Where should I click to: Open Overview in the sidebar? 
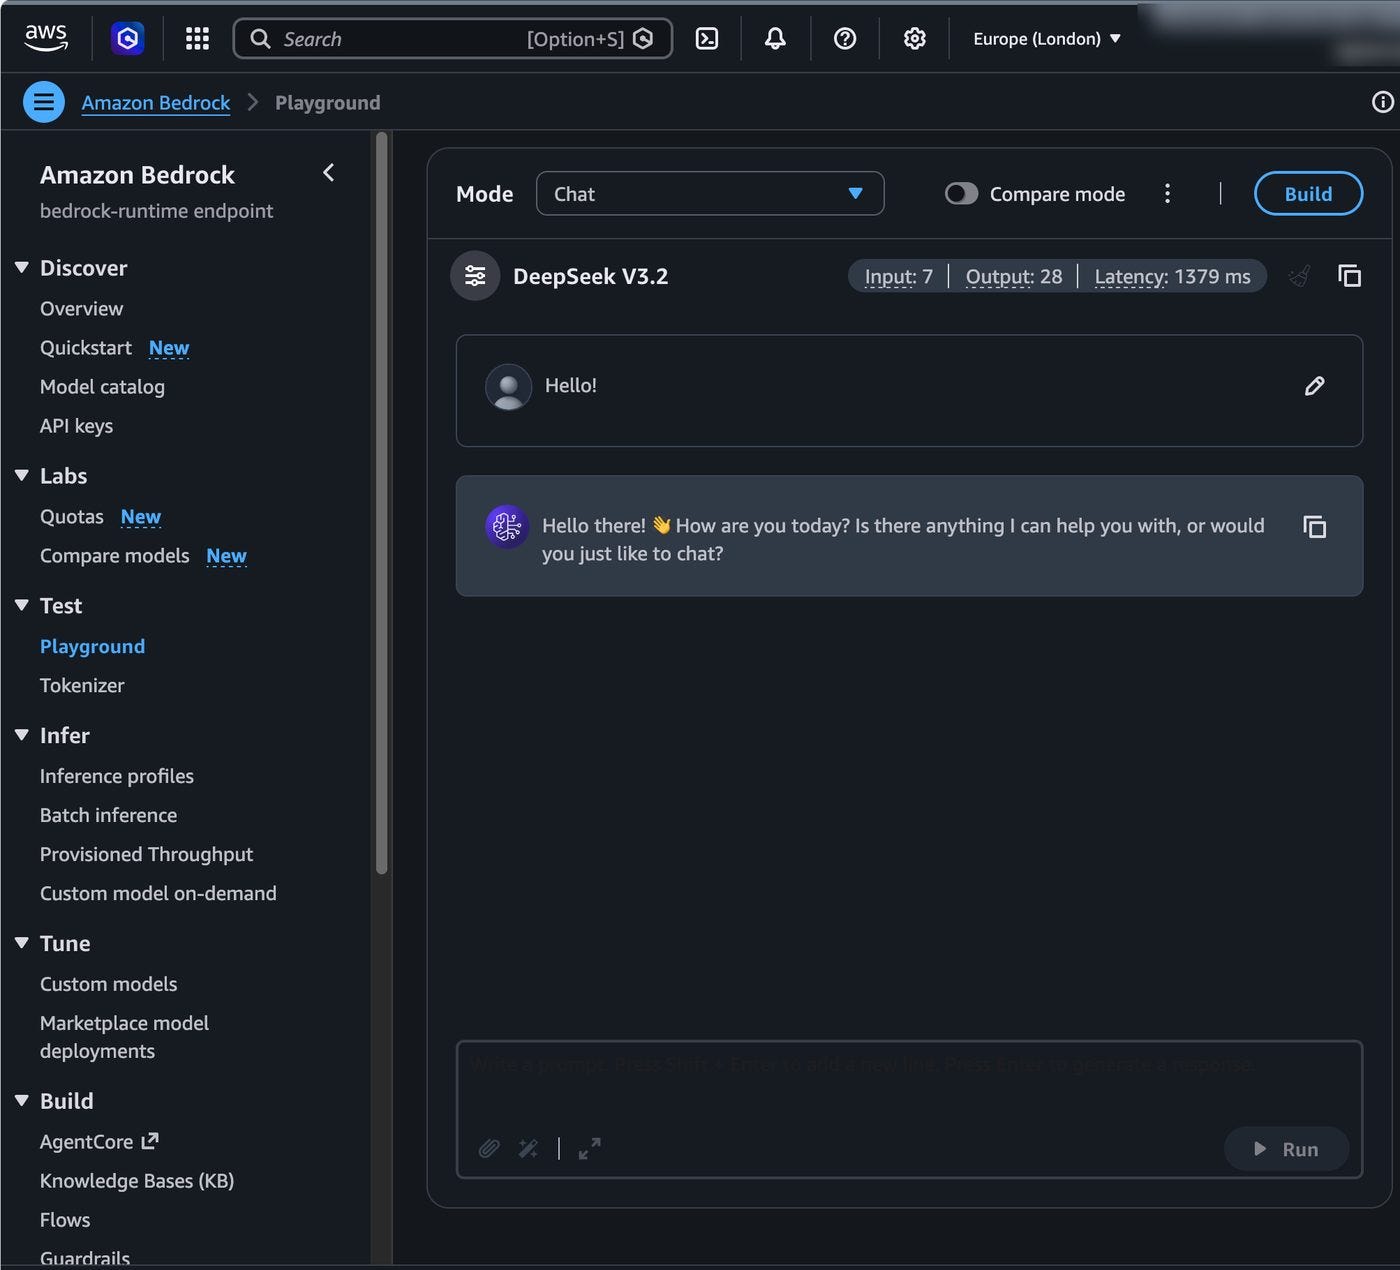click(x=81, y=309)
